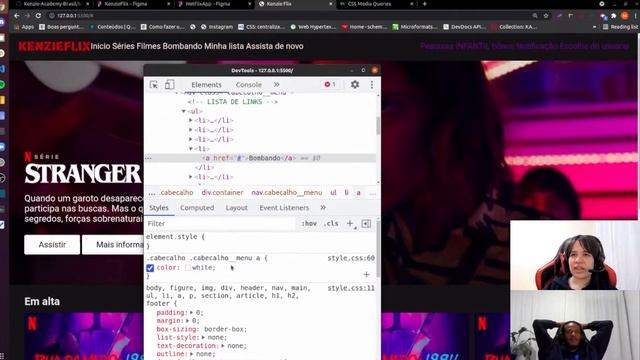Open the actions ellipsis on the selected DOM row
The height and width of the screenshot is (360, 640).
coord(149,158)
